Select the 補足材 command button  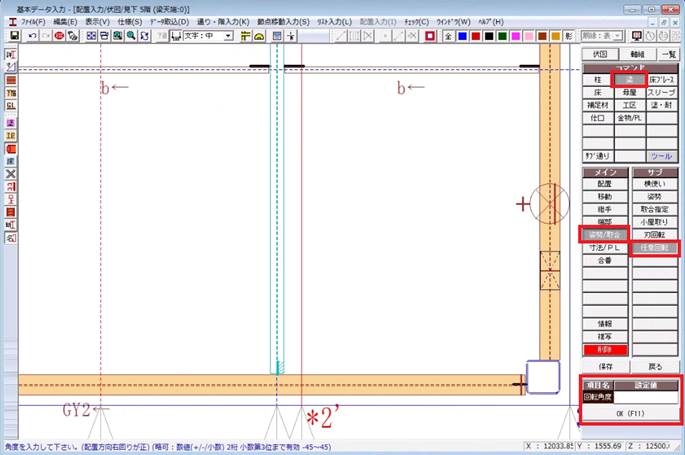coord(598,105)
